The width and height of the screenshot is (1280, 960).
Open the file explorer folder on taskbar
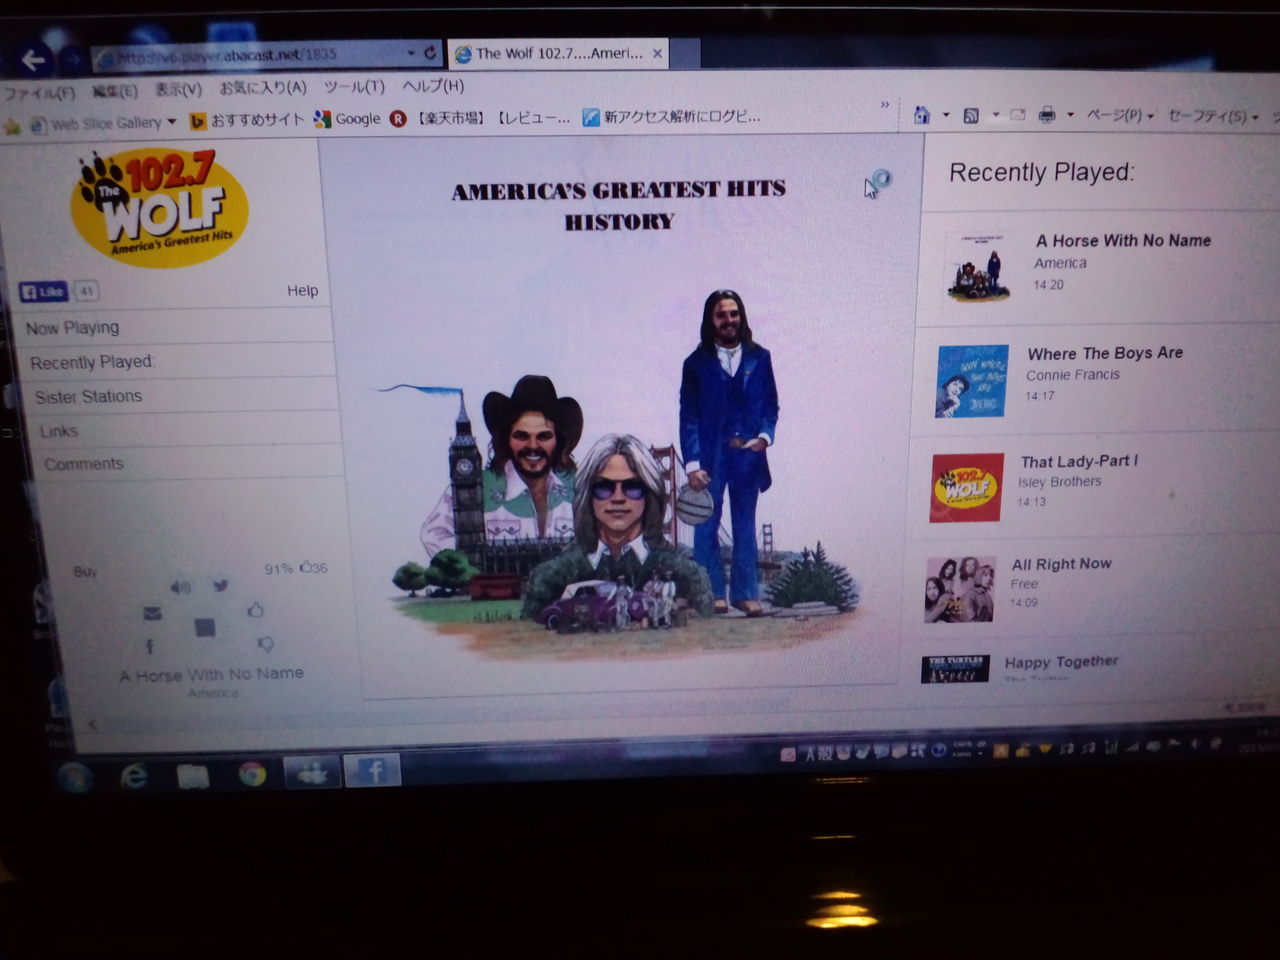click(x=192, y=775)
